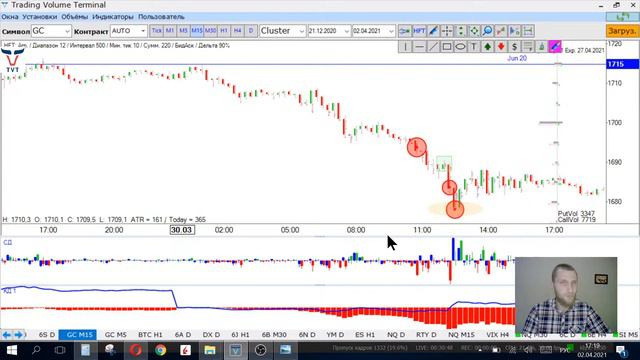Open the Пользователь menu
The width and height of the screenshot is (640, 360).
pos(161,17)
